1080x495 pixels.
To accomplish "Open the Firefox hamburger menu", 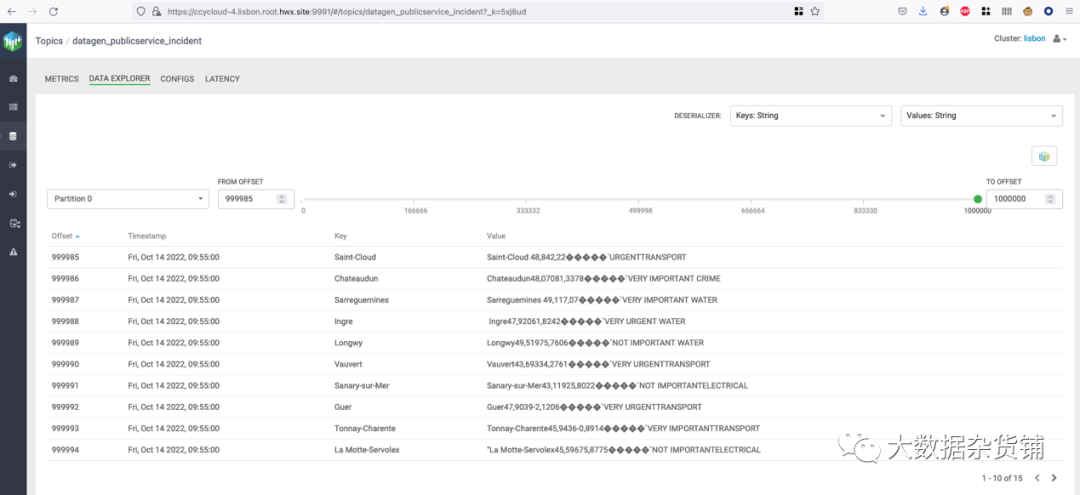I will 1069,11.
